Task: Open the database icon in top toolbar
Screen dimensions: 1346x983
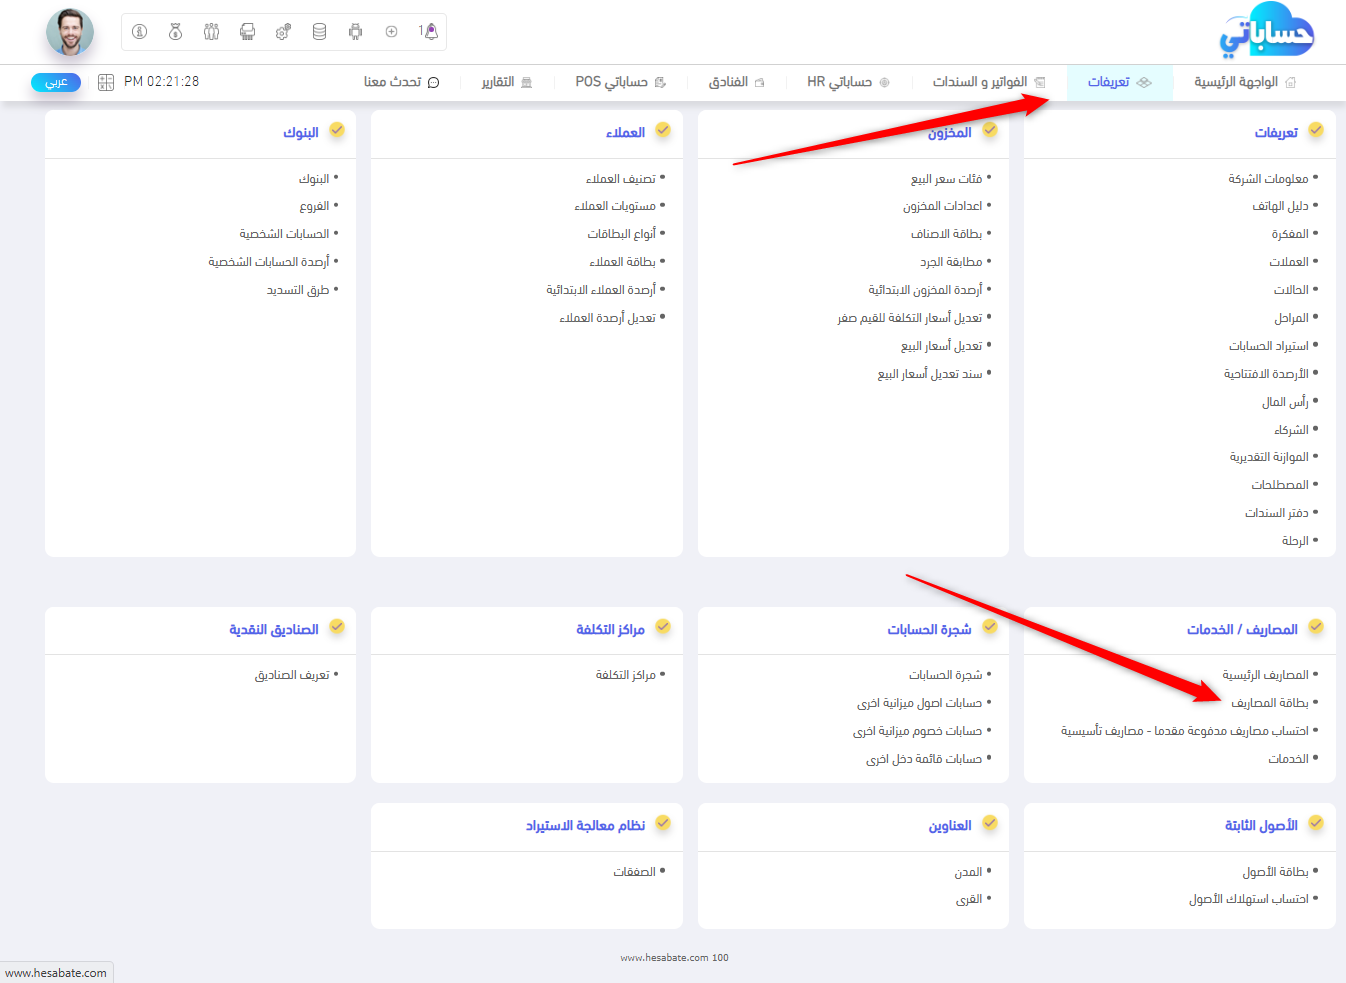Action: (x=319, y=32)
